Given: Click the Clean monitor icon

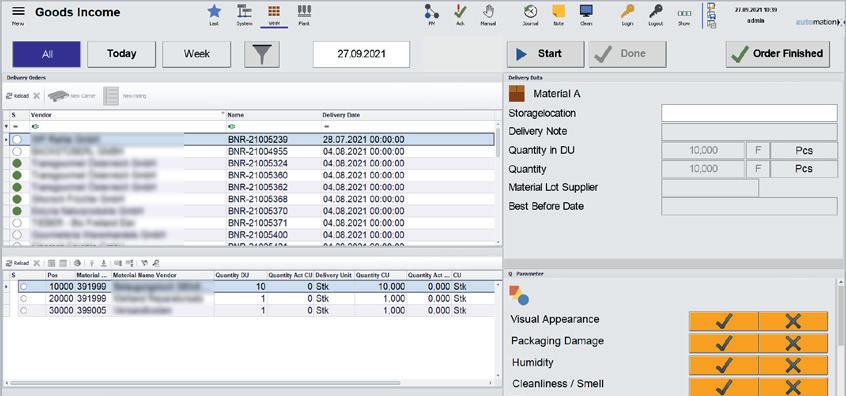Looking at the screenshot, I should (x=586, y=11).
